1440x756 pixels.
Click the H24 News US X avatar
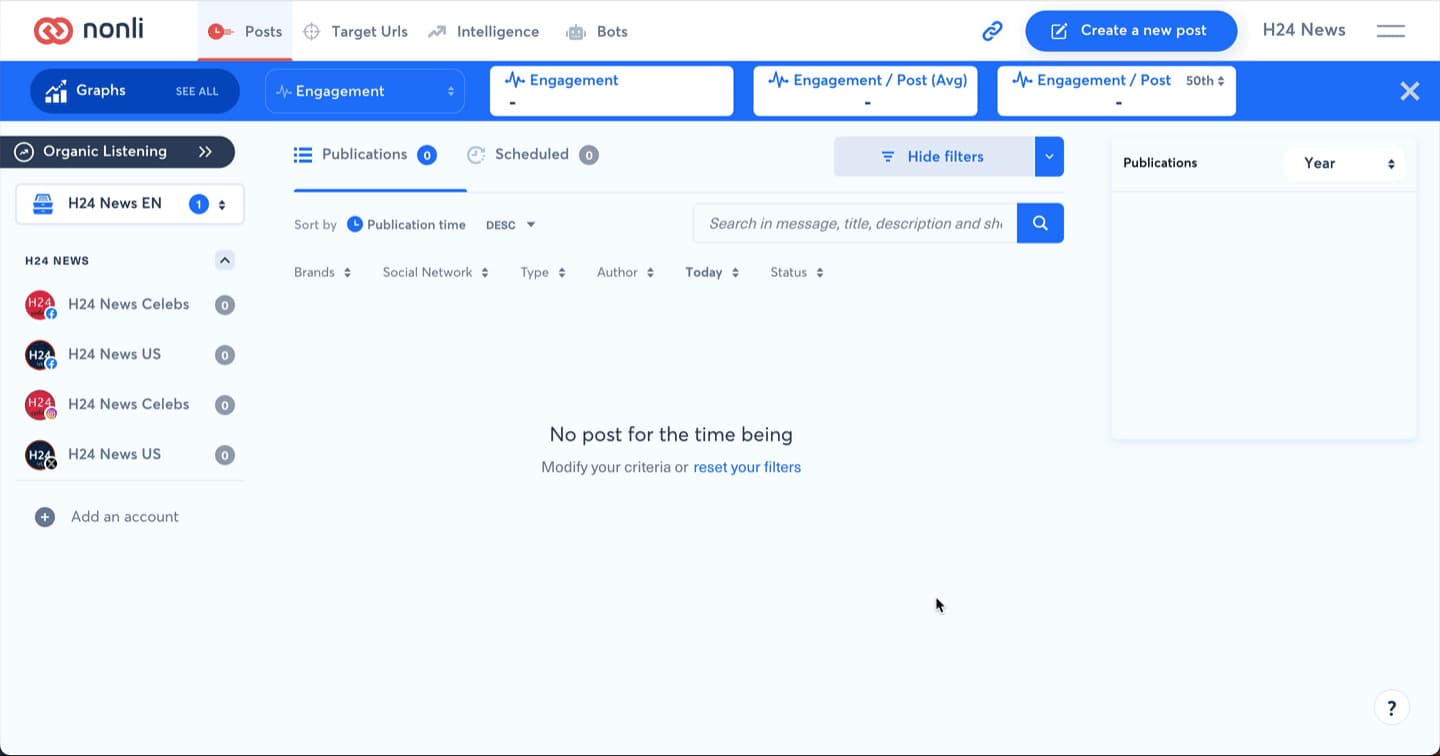[x=40, y=455]
